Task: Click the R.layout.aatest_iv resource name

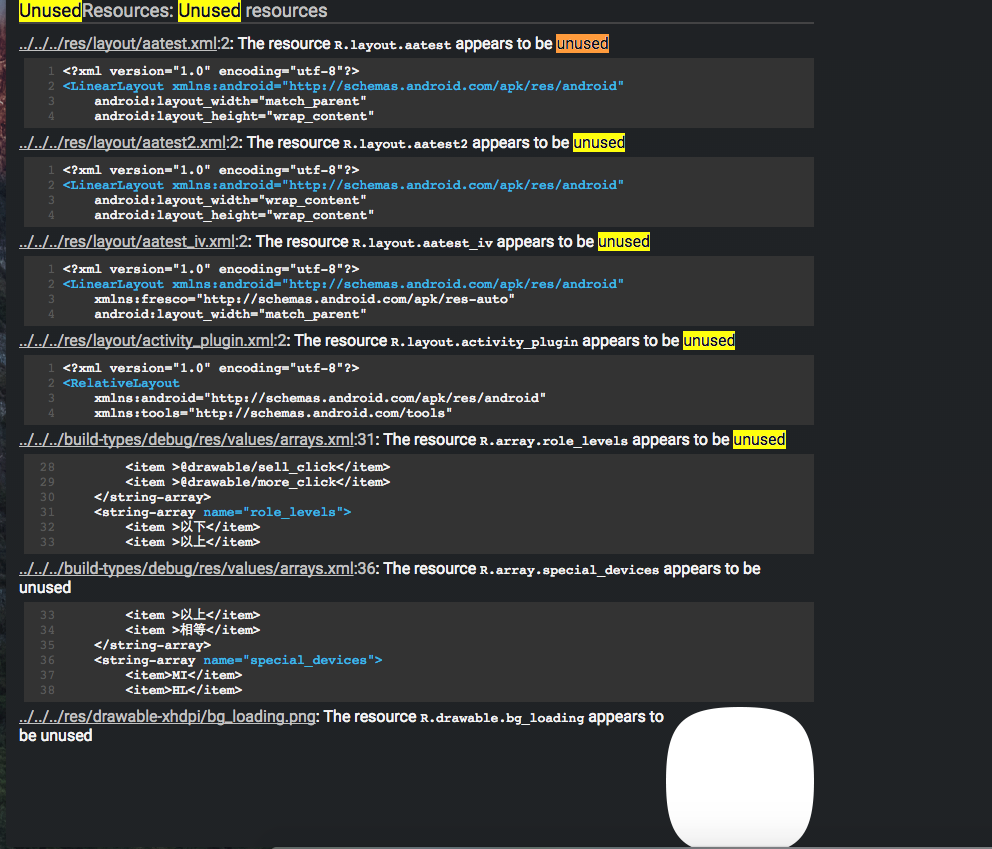Action: (422, 243)
